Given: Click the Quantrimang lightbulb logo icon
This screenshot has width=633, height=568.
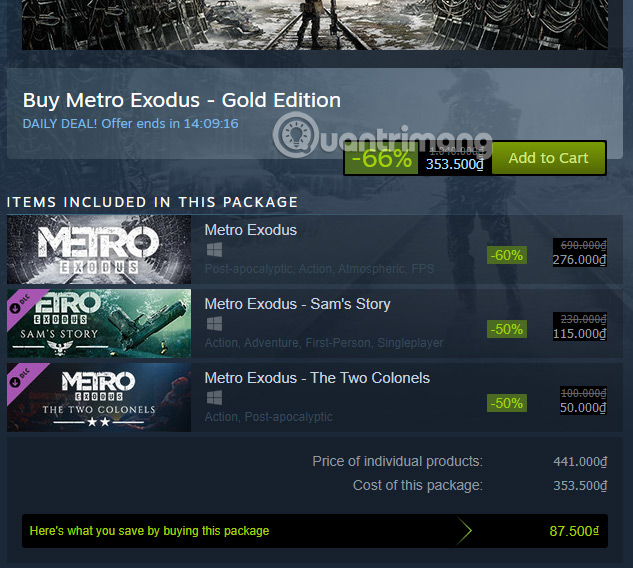Looking at the screenshot, I should pos(294,133).
